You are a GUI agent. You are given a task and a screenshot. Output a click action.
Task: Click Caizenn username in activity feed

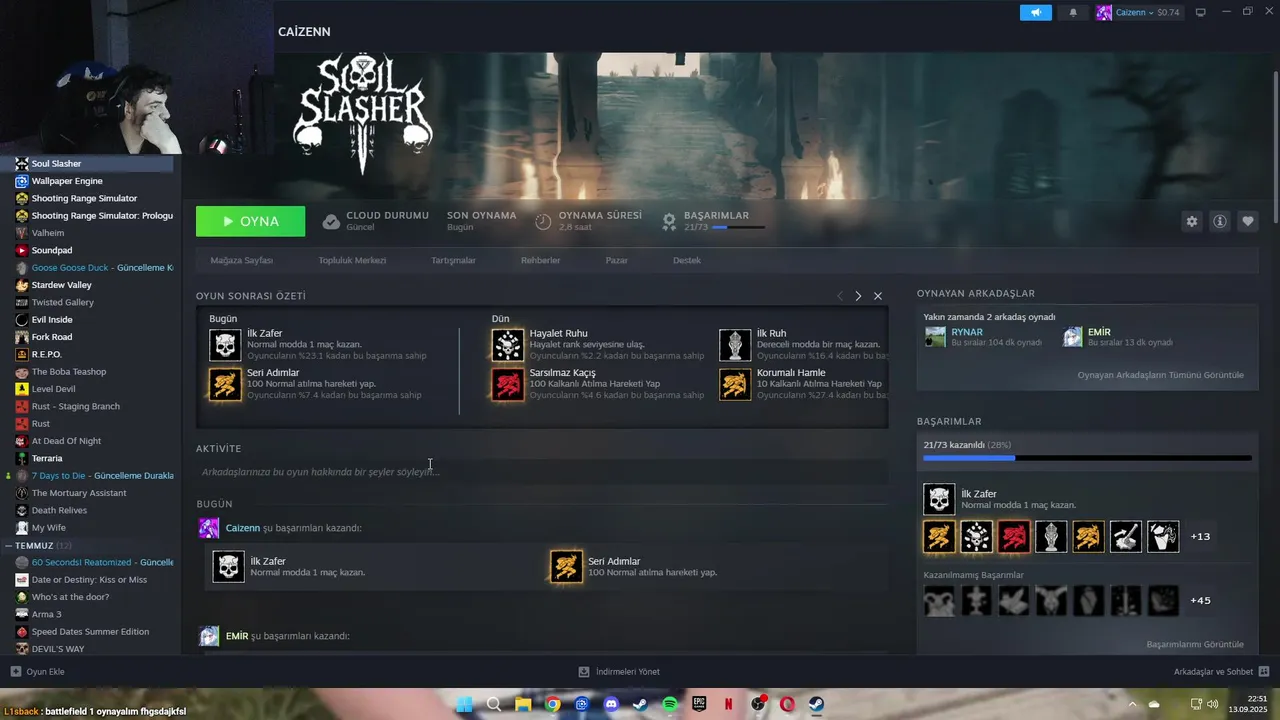(243, 528)
